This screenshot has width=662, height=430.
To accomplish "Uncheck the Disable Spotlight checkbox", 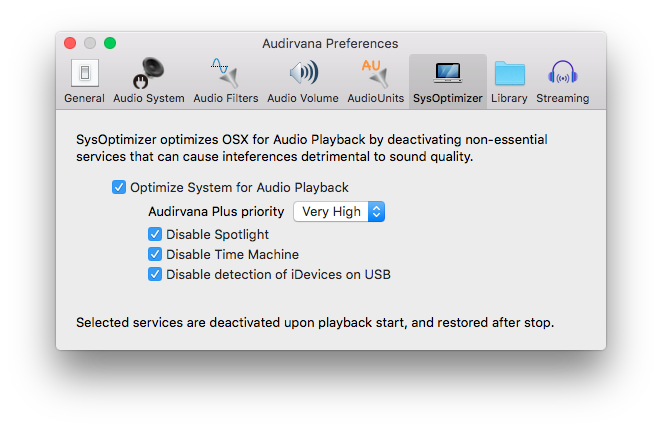I will (155, 234).
